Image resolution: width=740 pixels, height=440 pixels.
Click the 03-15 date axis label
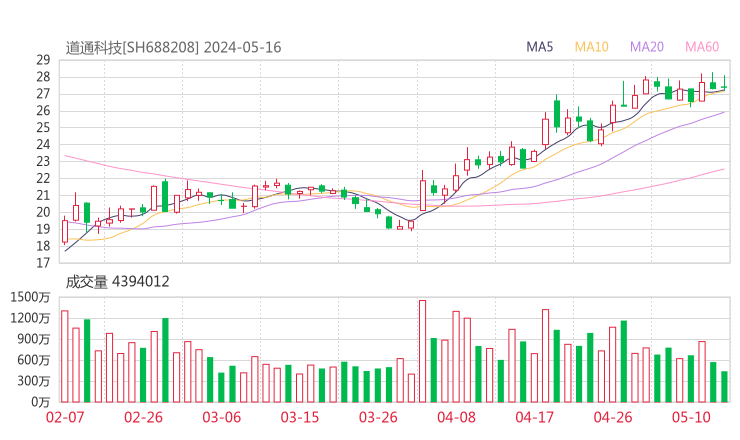300,417
